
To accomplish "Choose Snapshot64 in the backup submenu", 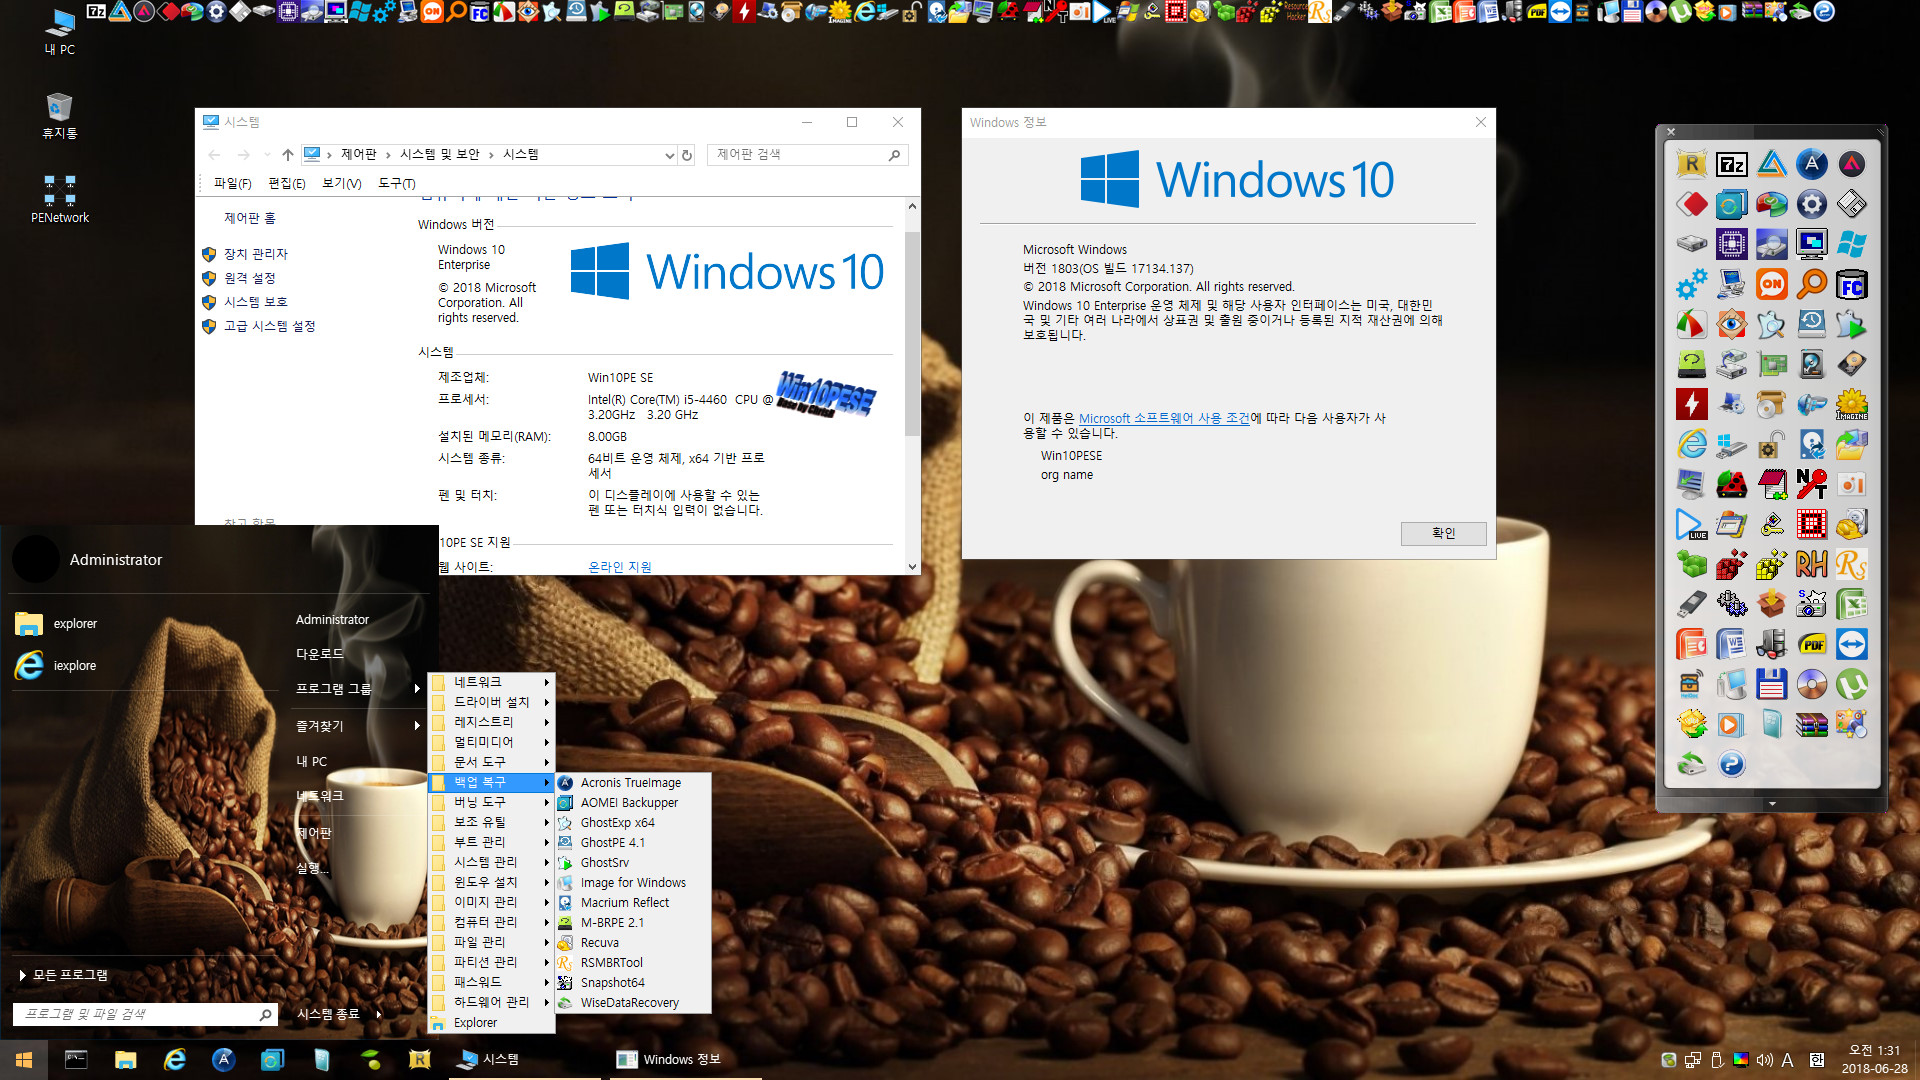I will [x=633, y=983].
